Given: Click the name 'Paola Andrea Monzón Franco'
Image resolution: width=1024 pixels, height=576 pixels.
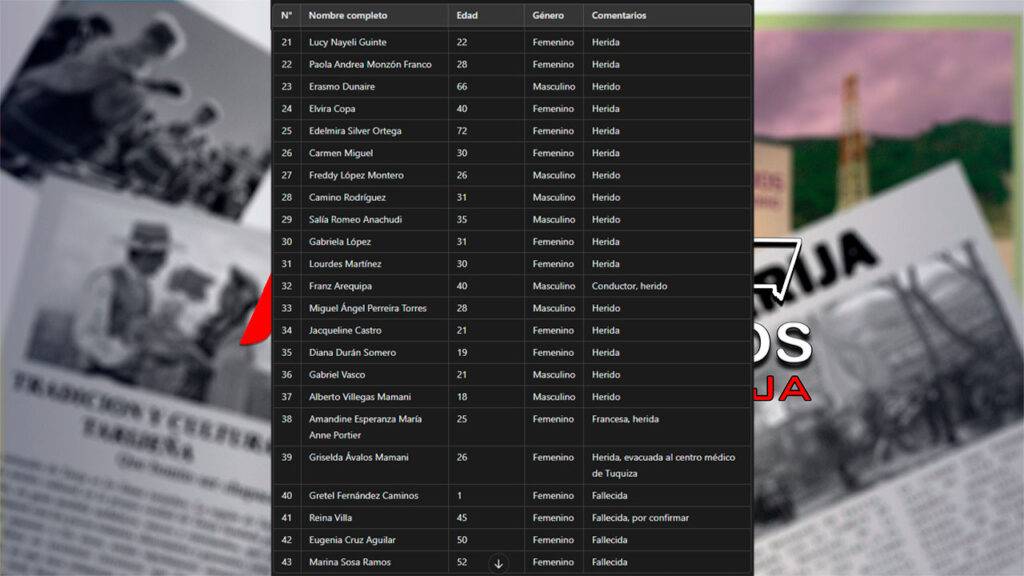Looking at the screenshot, I should [x=370, y=65].
